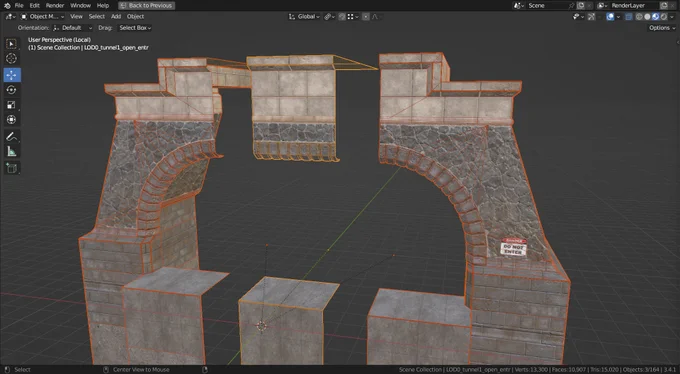Screen dimensions: 680x374
Task: Open the Options dropdown
Action: click(662, 28)
